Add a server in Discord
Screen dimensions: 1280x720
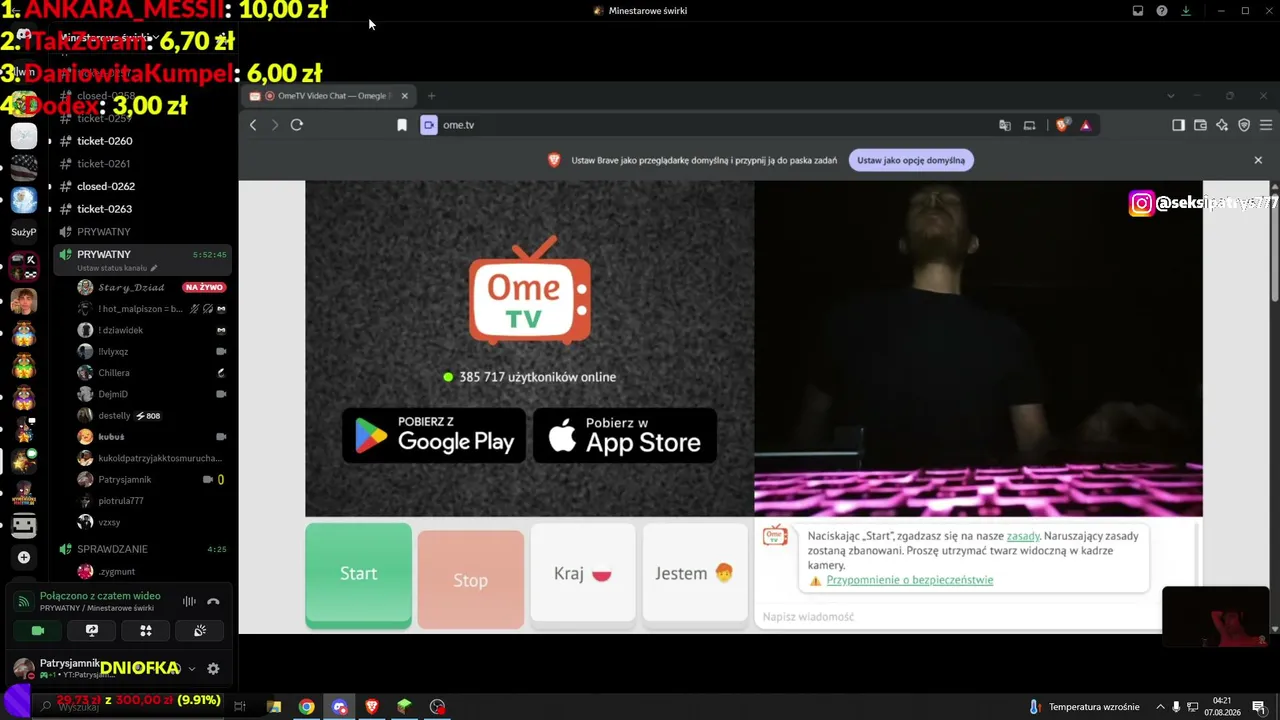(24, 557)
